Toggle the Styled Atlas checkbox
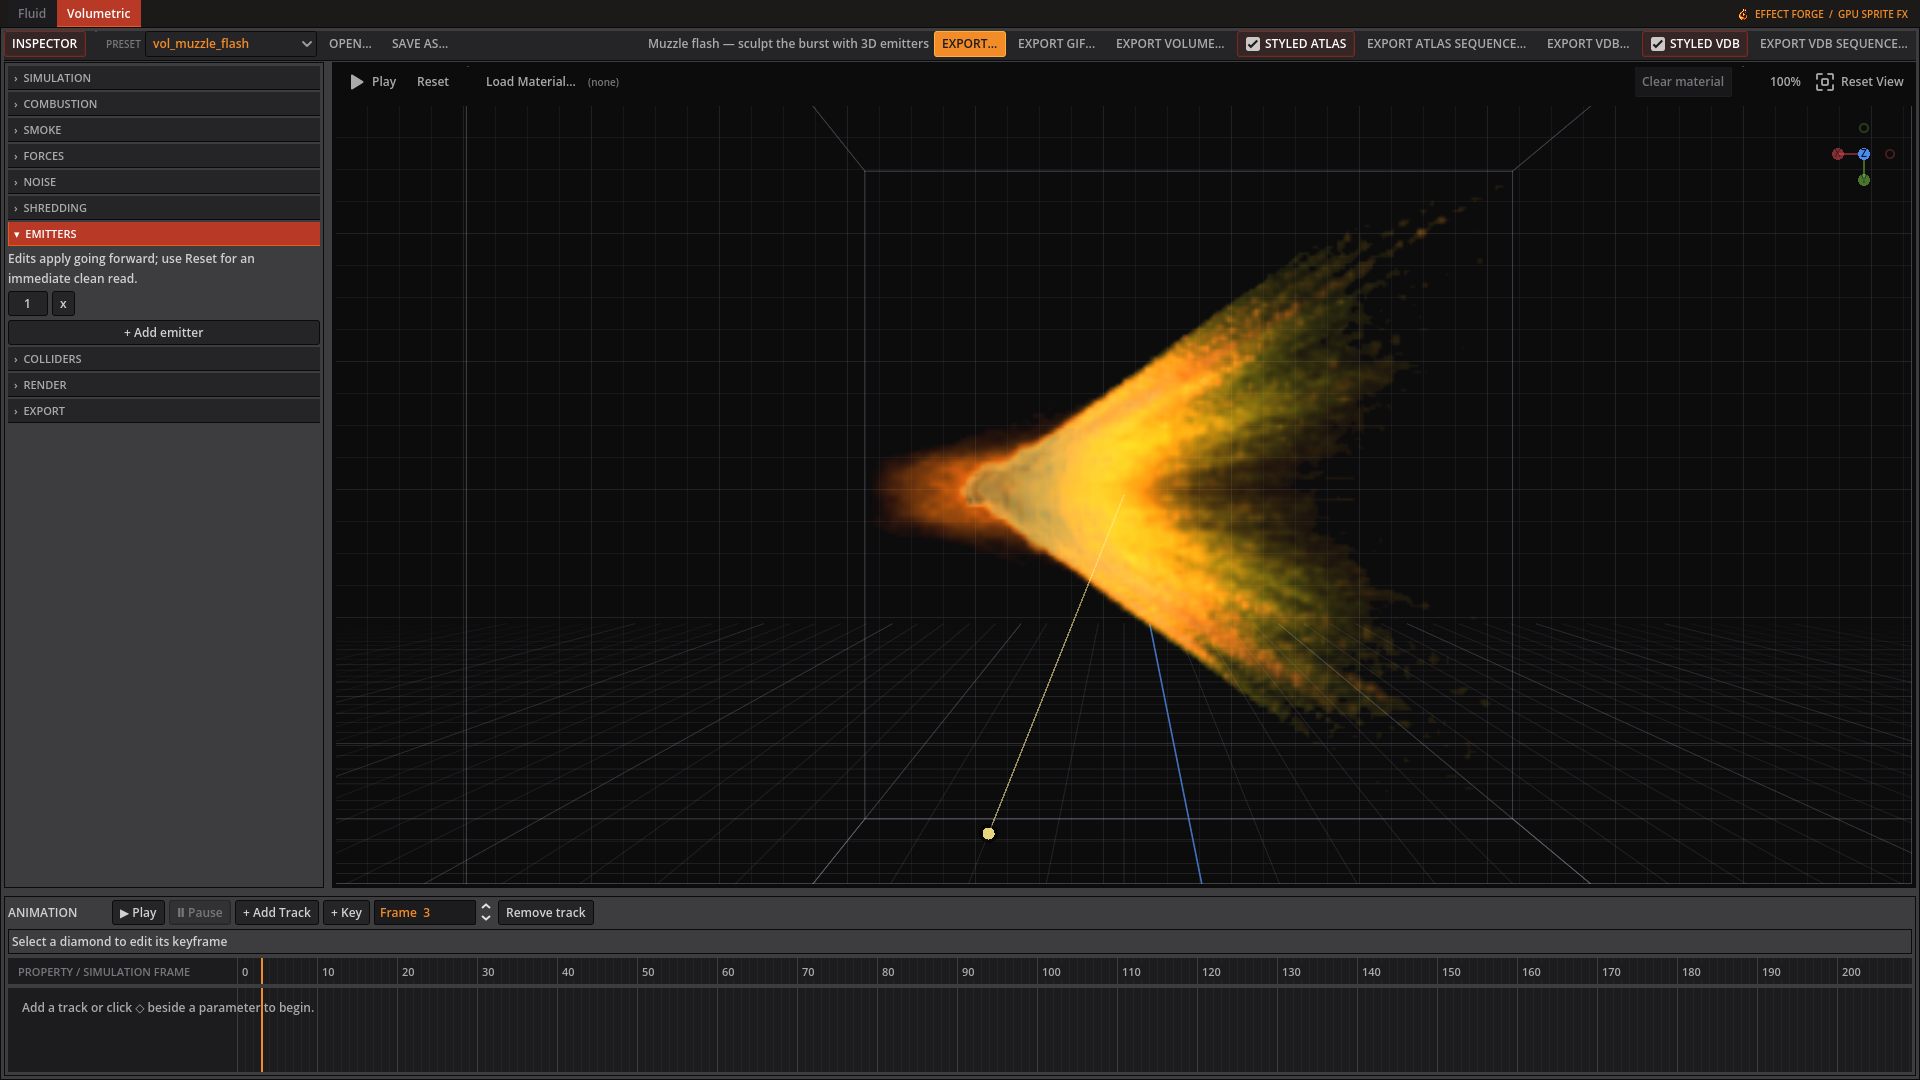Image resolution: width=1920 pixels, height=1080 pixels. tap(1253, 44)
